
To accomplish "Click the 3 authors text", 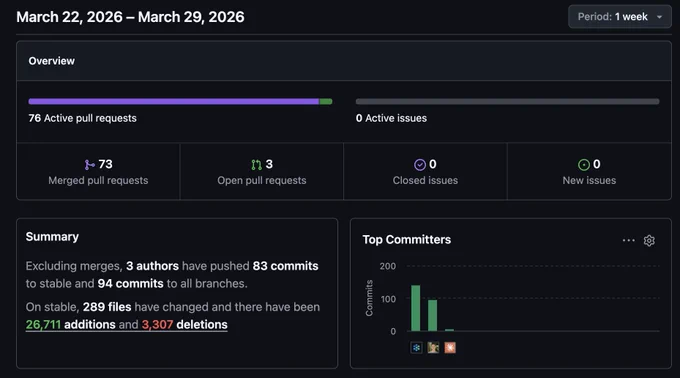I will coord(152,266).
